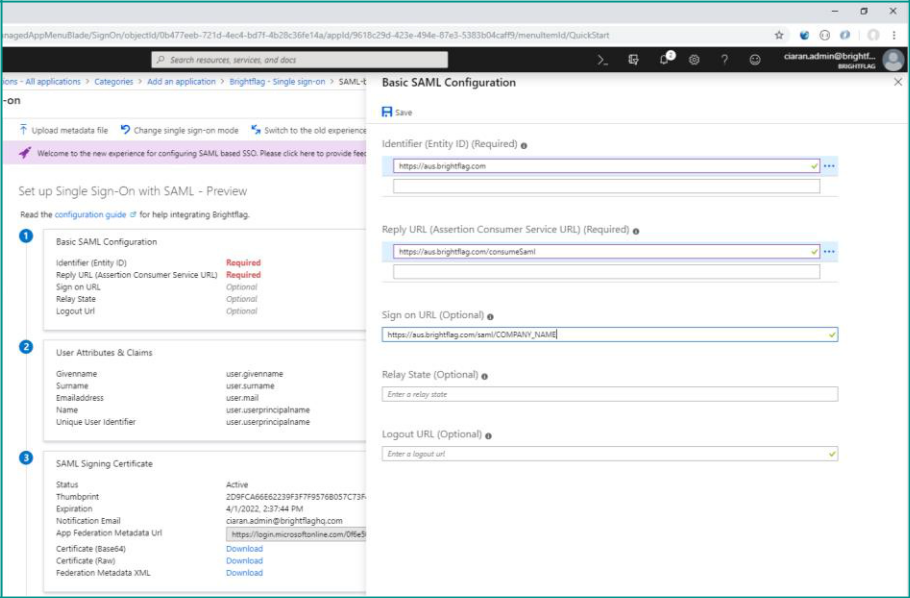Screen dimensions: 910x598
Task: Click the Identifier field with https://aus.brightflag.com
Action: (x=606, y=166)
